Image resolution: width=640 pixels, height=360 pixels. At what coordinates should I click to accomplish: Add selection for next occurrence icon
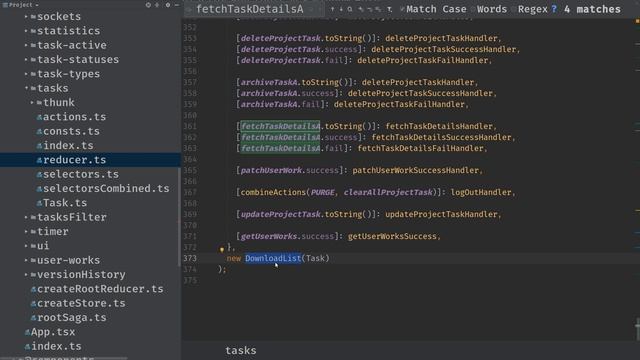click(360, 9)
